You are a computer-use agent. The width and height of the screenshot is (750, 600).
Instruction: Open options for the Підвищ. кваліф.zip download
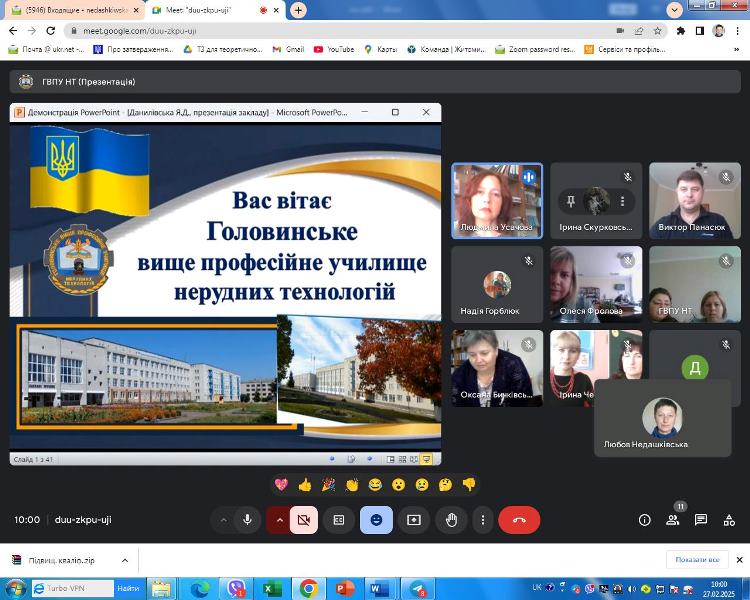125,560
